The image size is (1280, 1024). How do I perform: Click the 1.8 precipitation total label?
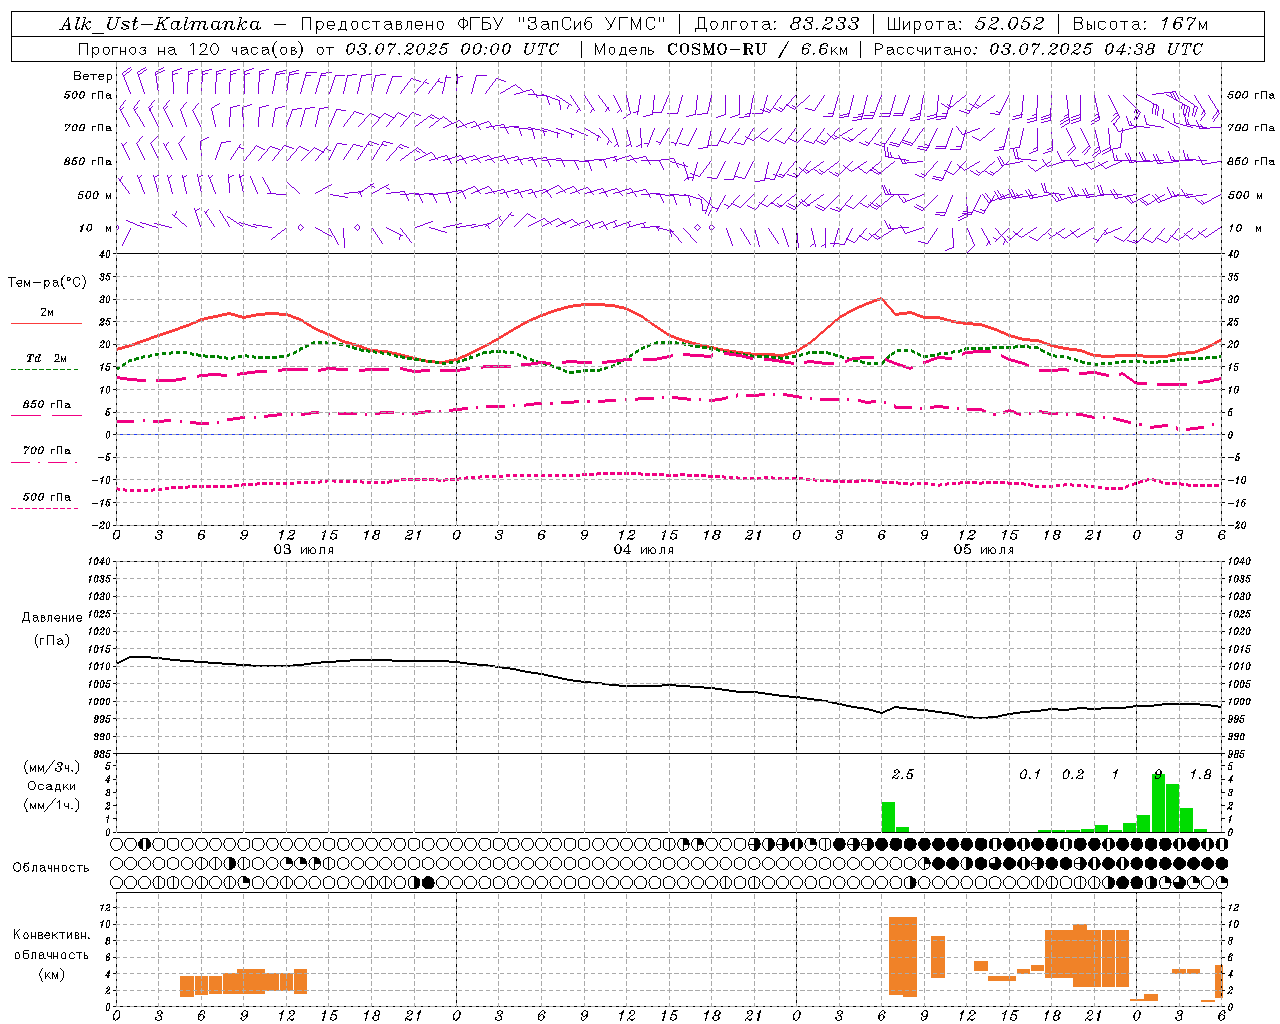point(1200,774)
